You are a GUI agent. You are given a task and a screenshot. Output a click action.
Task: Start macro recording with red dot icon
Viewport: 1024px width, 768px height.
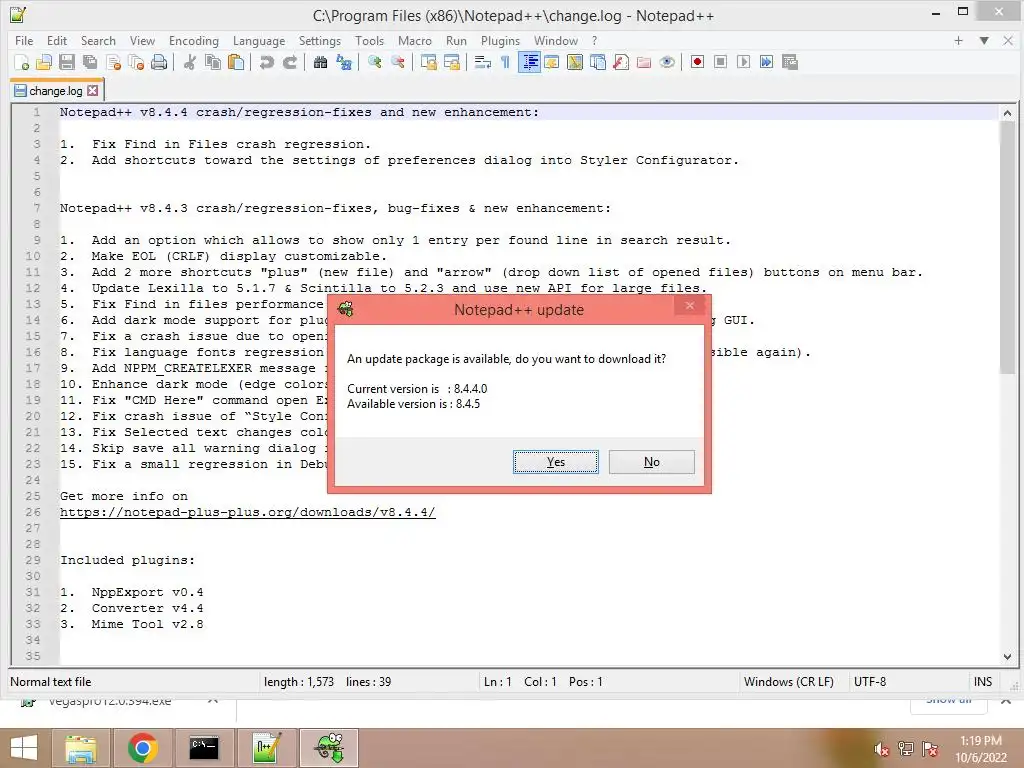click(x=697, y=62)
